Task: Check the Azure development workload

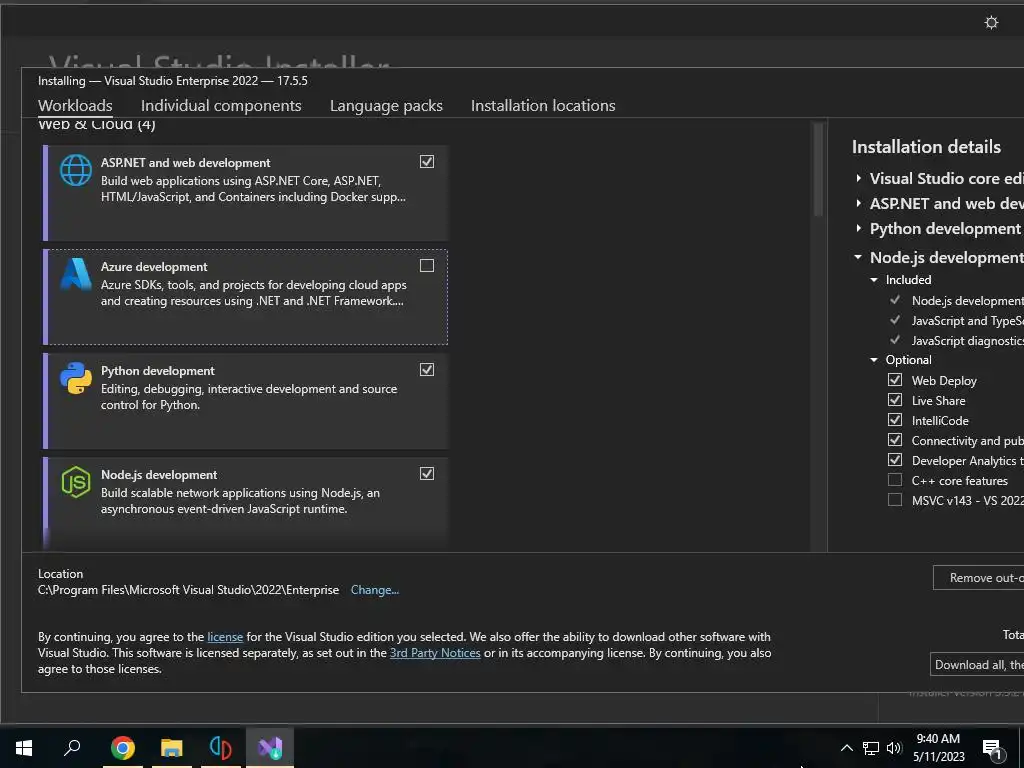Action: tap(426, 265)
